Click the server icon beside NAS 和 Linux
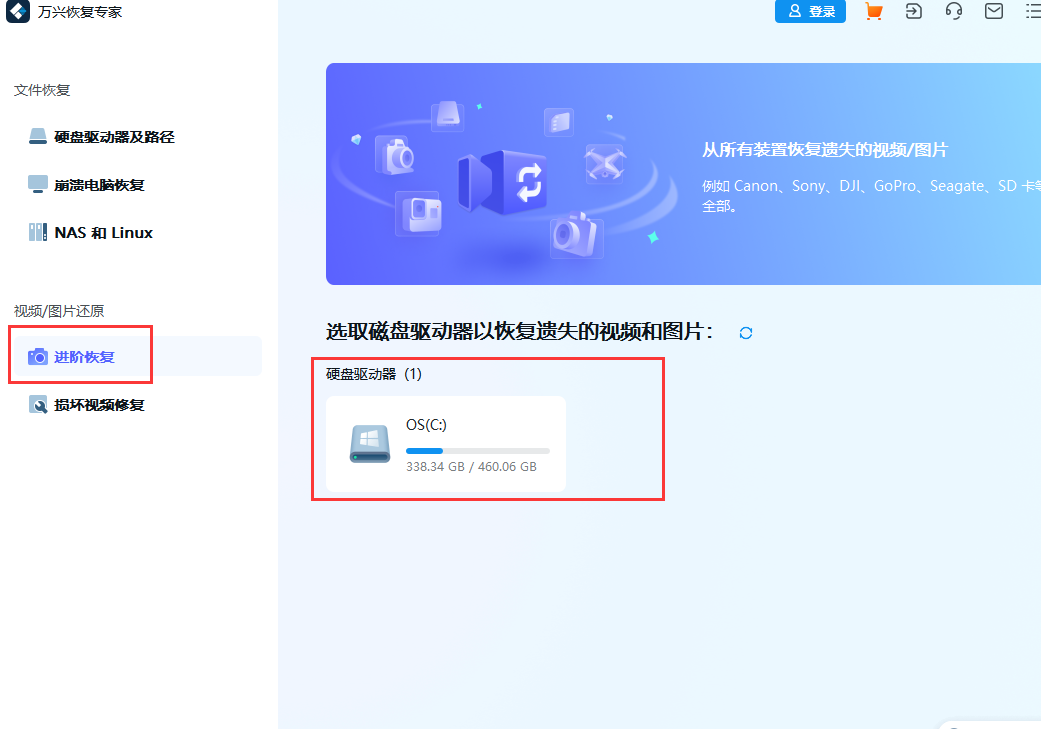Screen dimensions: 1041x729 click(37, 231)
